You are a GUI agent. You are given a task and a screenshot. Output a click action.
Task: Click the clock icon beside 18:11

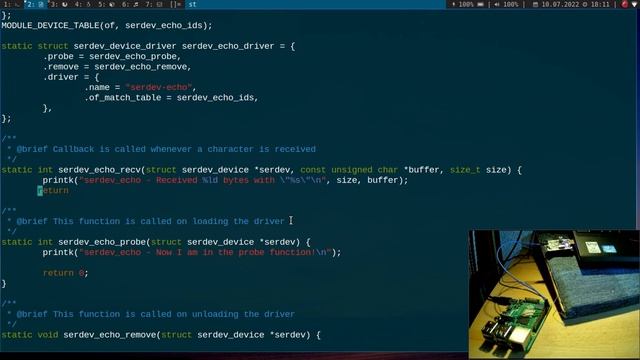pyautogui.click(x=585, y=4)
